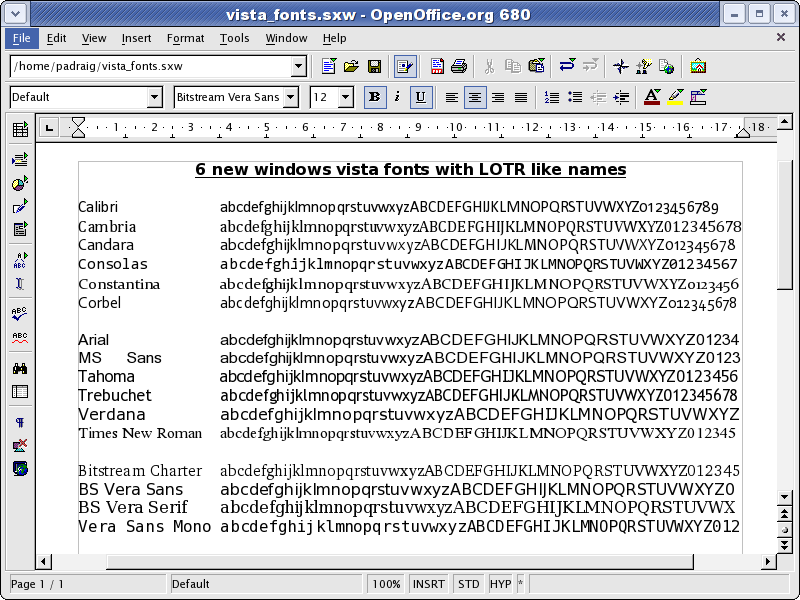800x600 pixels.
Task: Toggle INSRT insert mode in status bar
Action: (428, 584)
